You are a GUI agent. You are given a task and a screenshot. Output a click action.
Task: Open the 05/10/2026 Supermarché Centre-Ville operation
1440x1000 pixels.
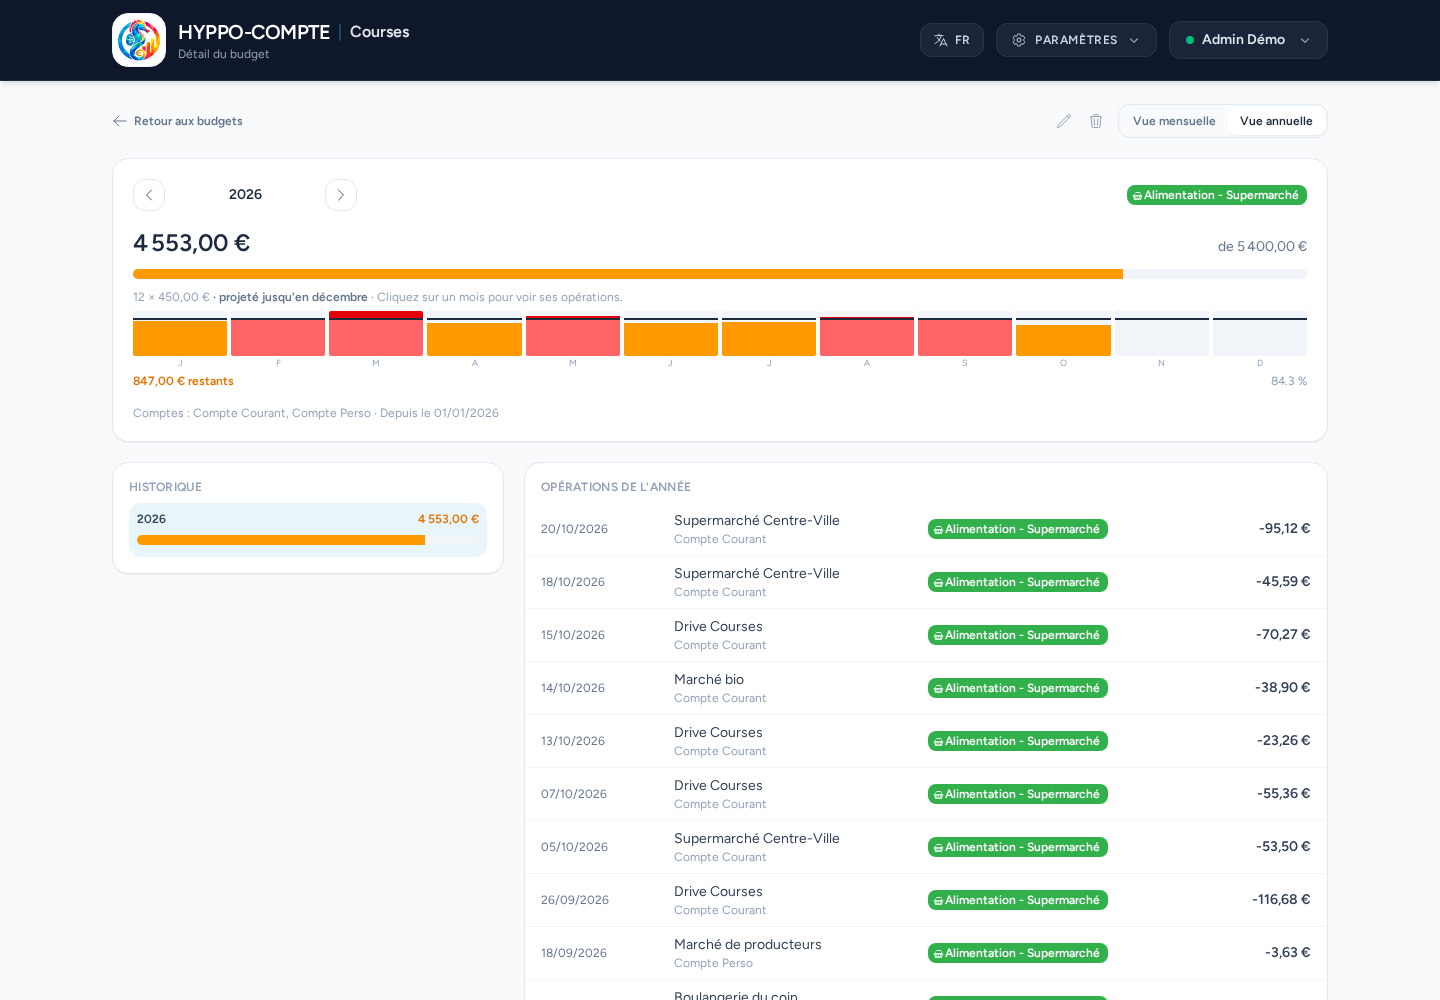[926, 847]
